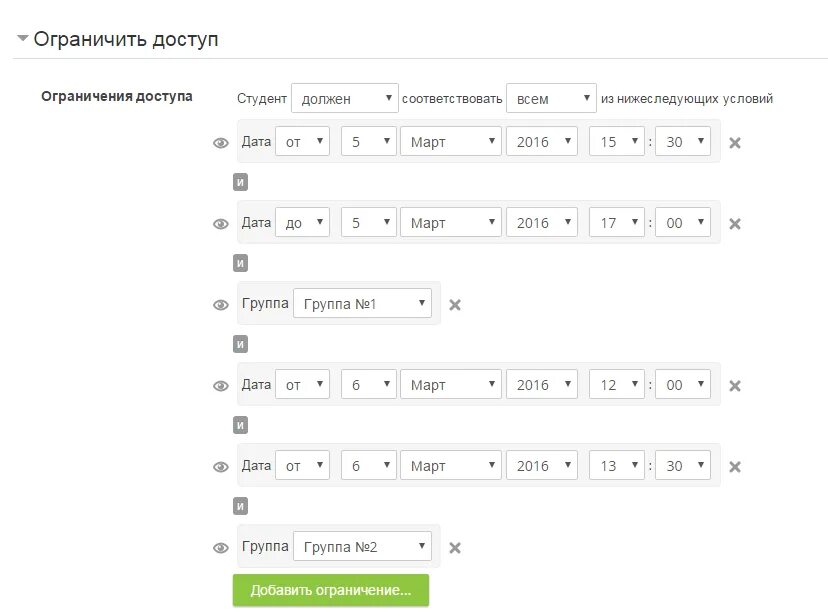Image resolution: width=828 pixels, height=615 pixels.
Task: Delete the Группа №1 restriction
Action: click(x=455, y=305)
